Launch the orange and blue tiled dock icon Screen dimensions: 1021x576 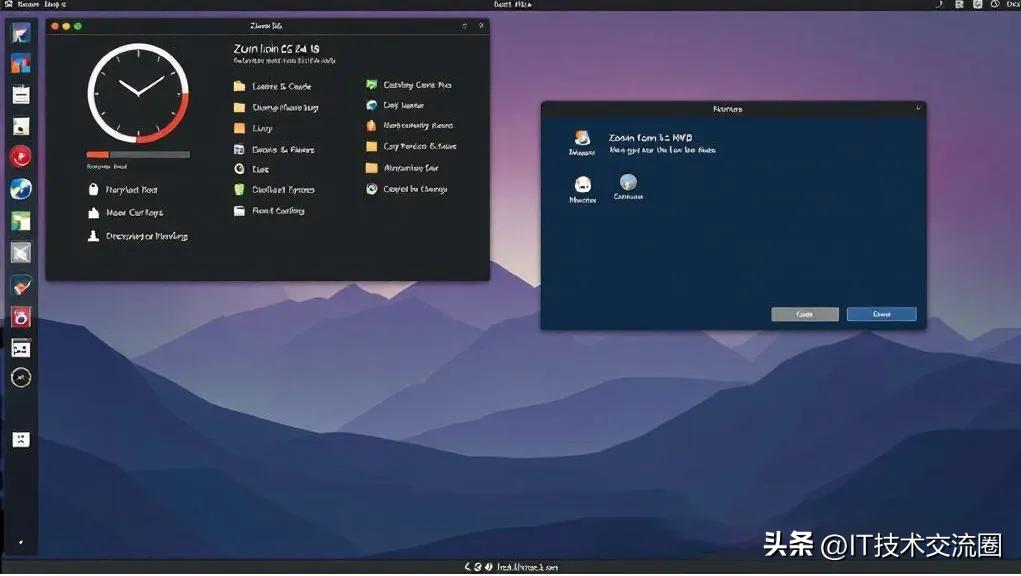21,64
